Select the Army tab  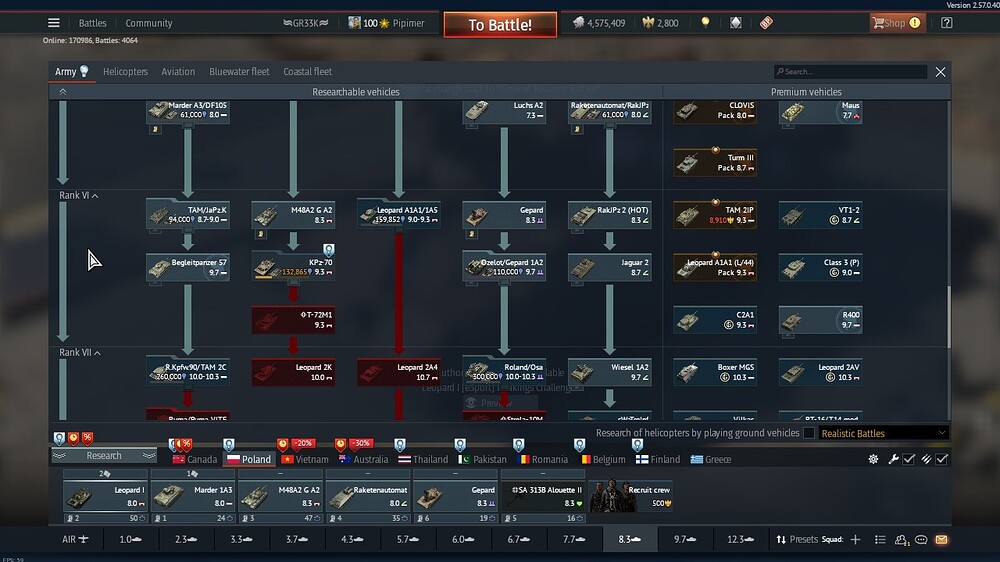pyautogui.click(x=71, y=71)
